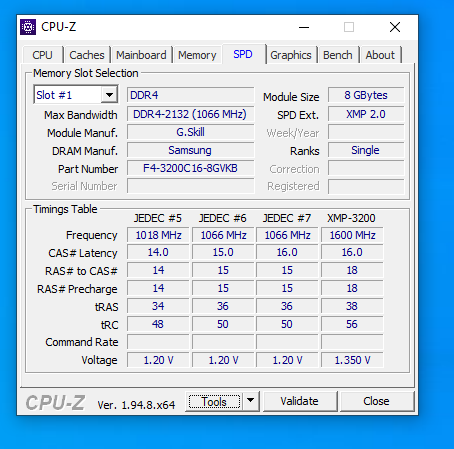Open the Caches tab

pos(87,55)
